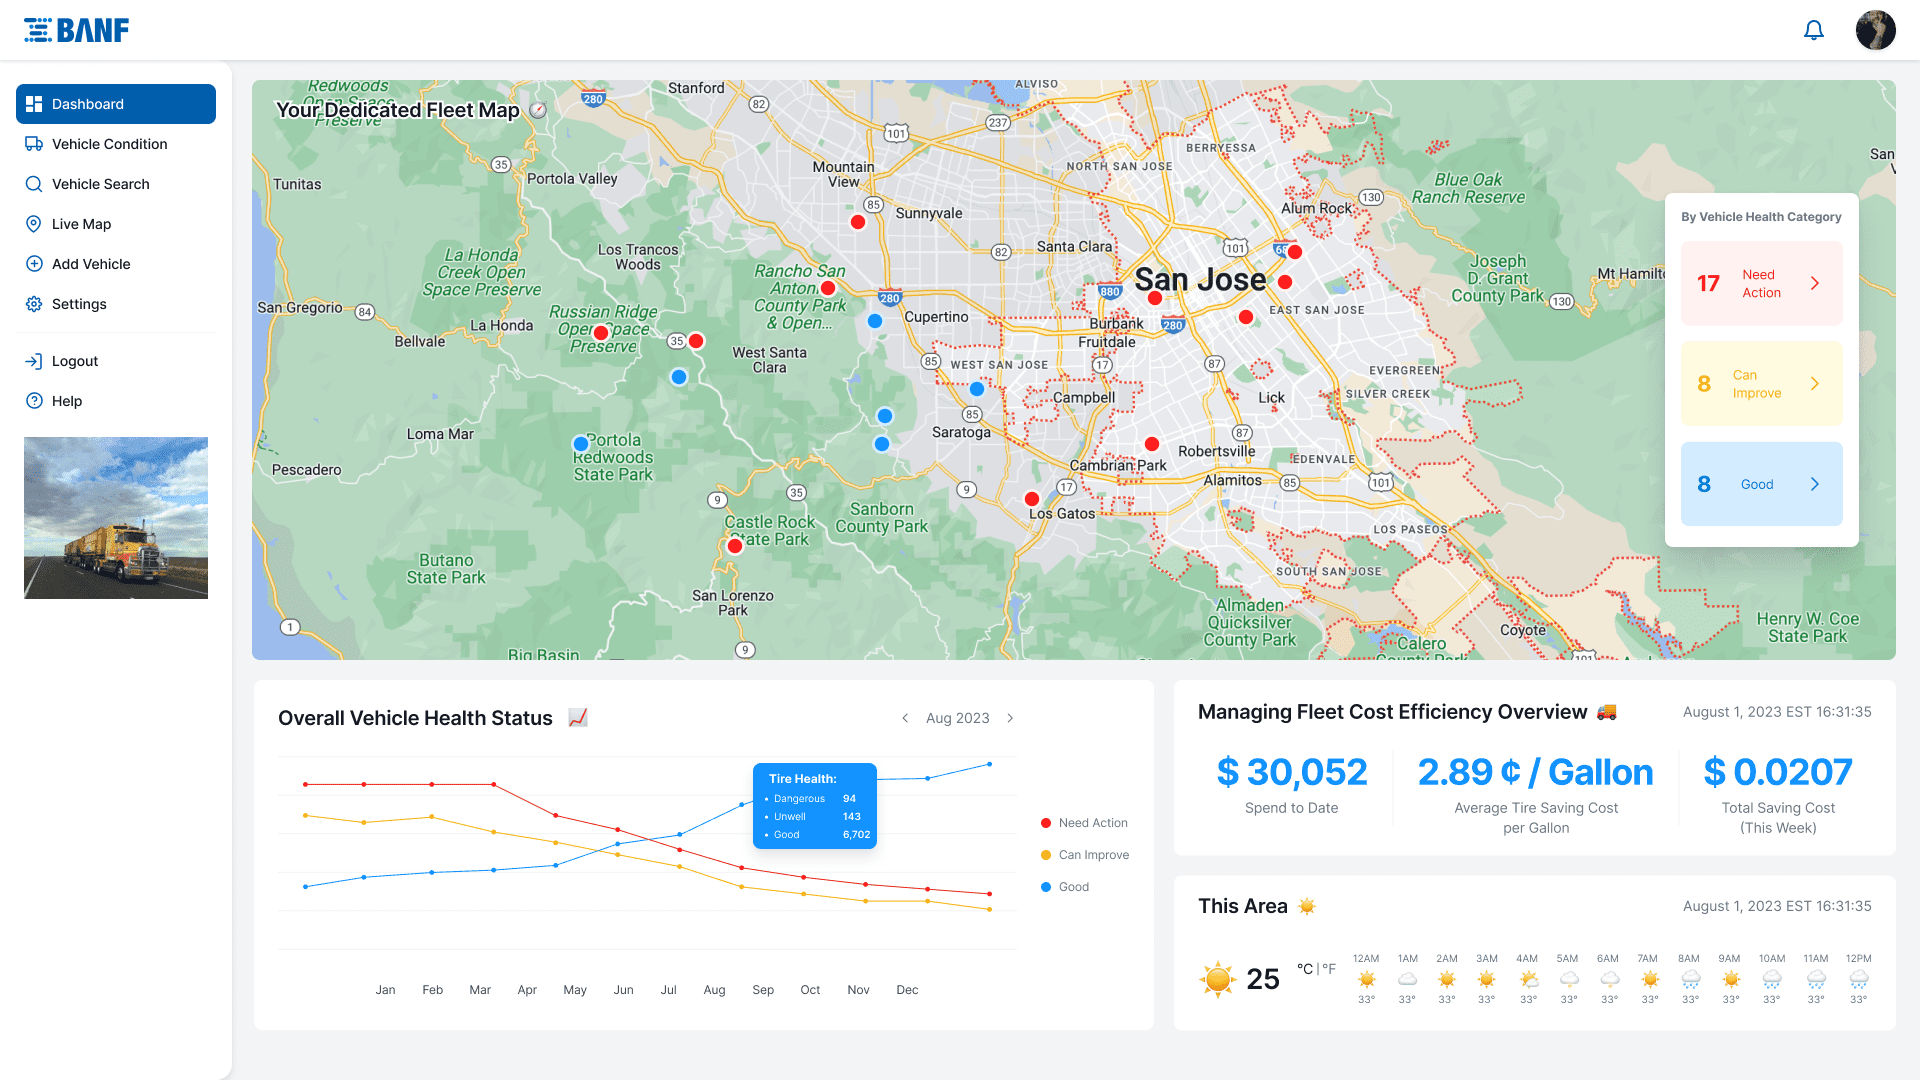Click the chart icon next to Health Status

coord(578,718)
